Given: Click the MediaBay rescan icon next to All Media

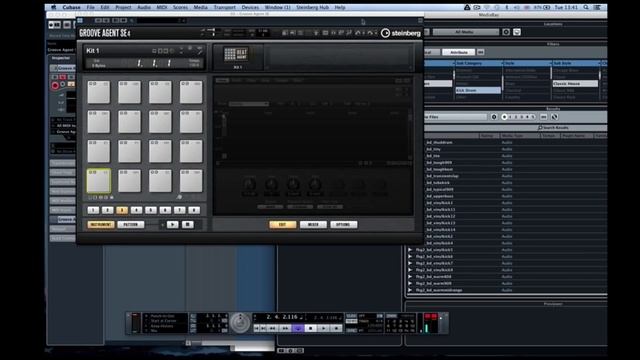Looking at the screenshot, I should pyautogui.click(x=517, y=32).
